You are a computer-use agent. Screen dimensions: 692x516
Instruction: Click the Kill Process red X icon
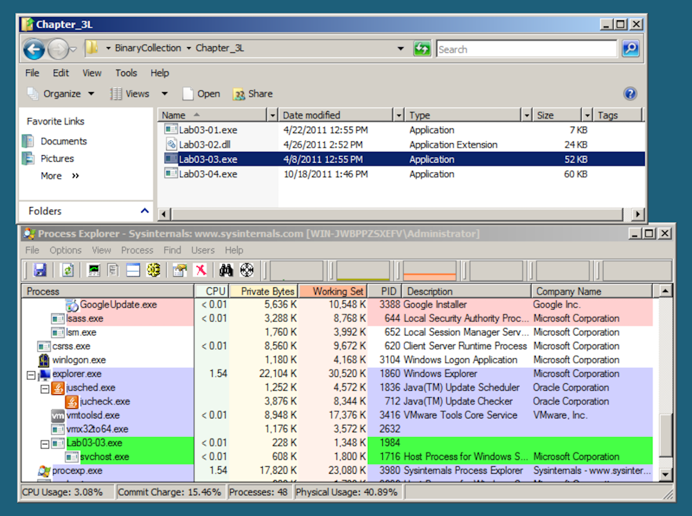(200, 270)
